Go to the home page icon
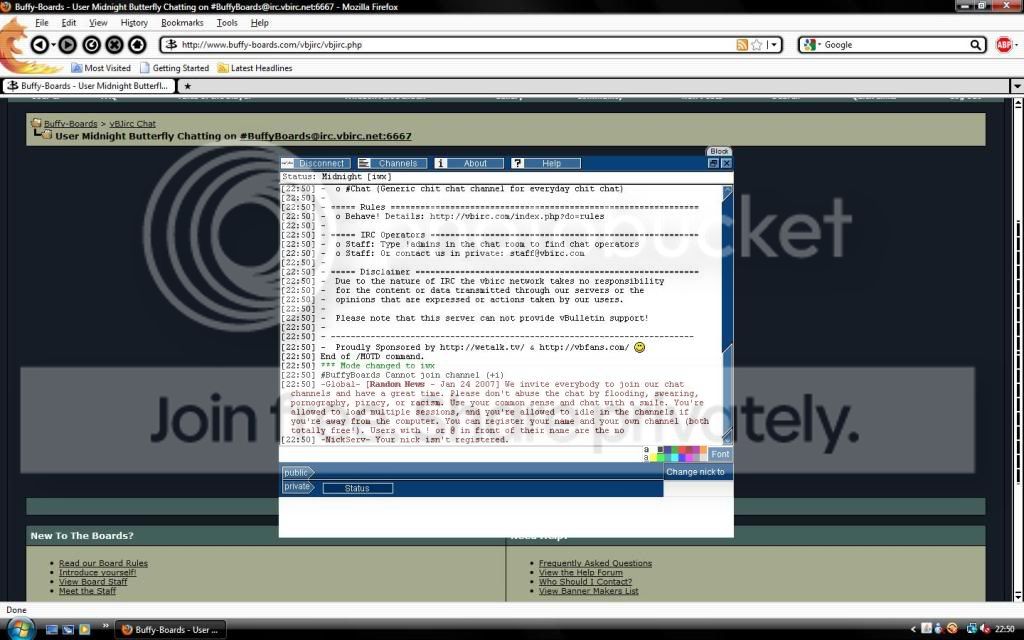1024x640 pixels. pyautogui.click(x=137, y=44)
